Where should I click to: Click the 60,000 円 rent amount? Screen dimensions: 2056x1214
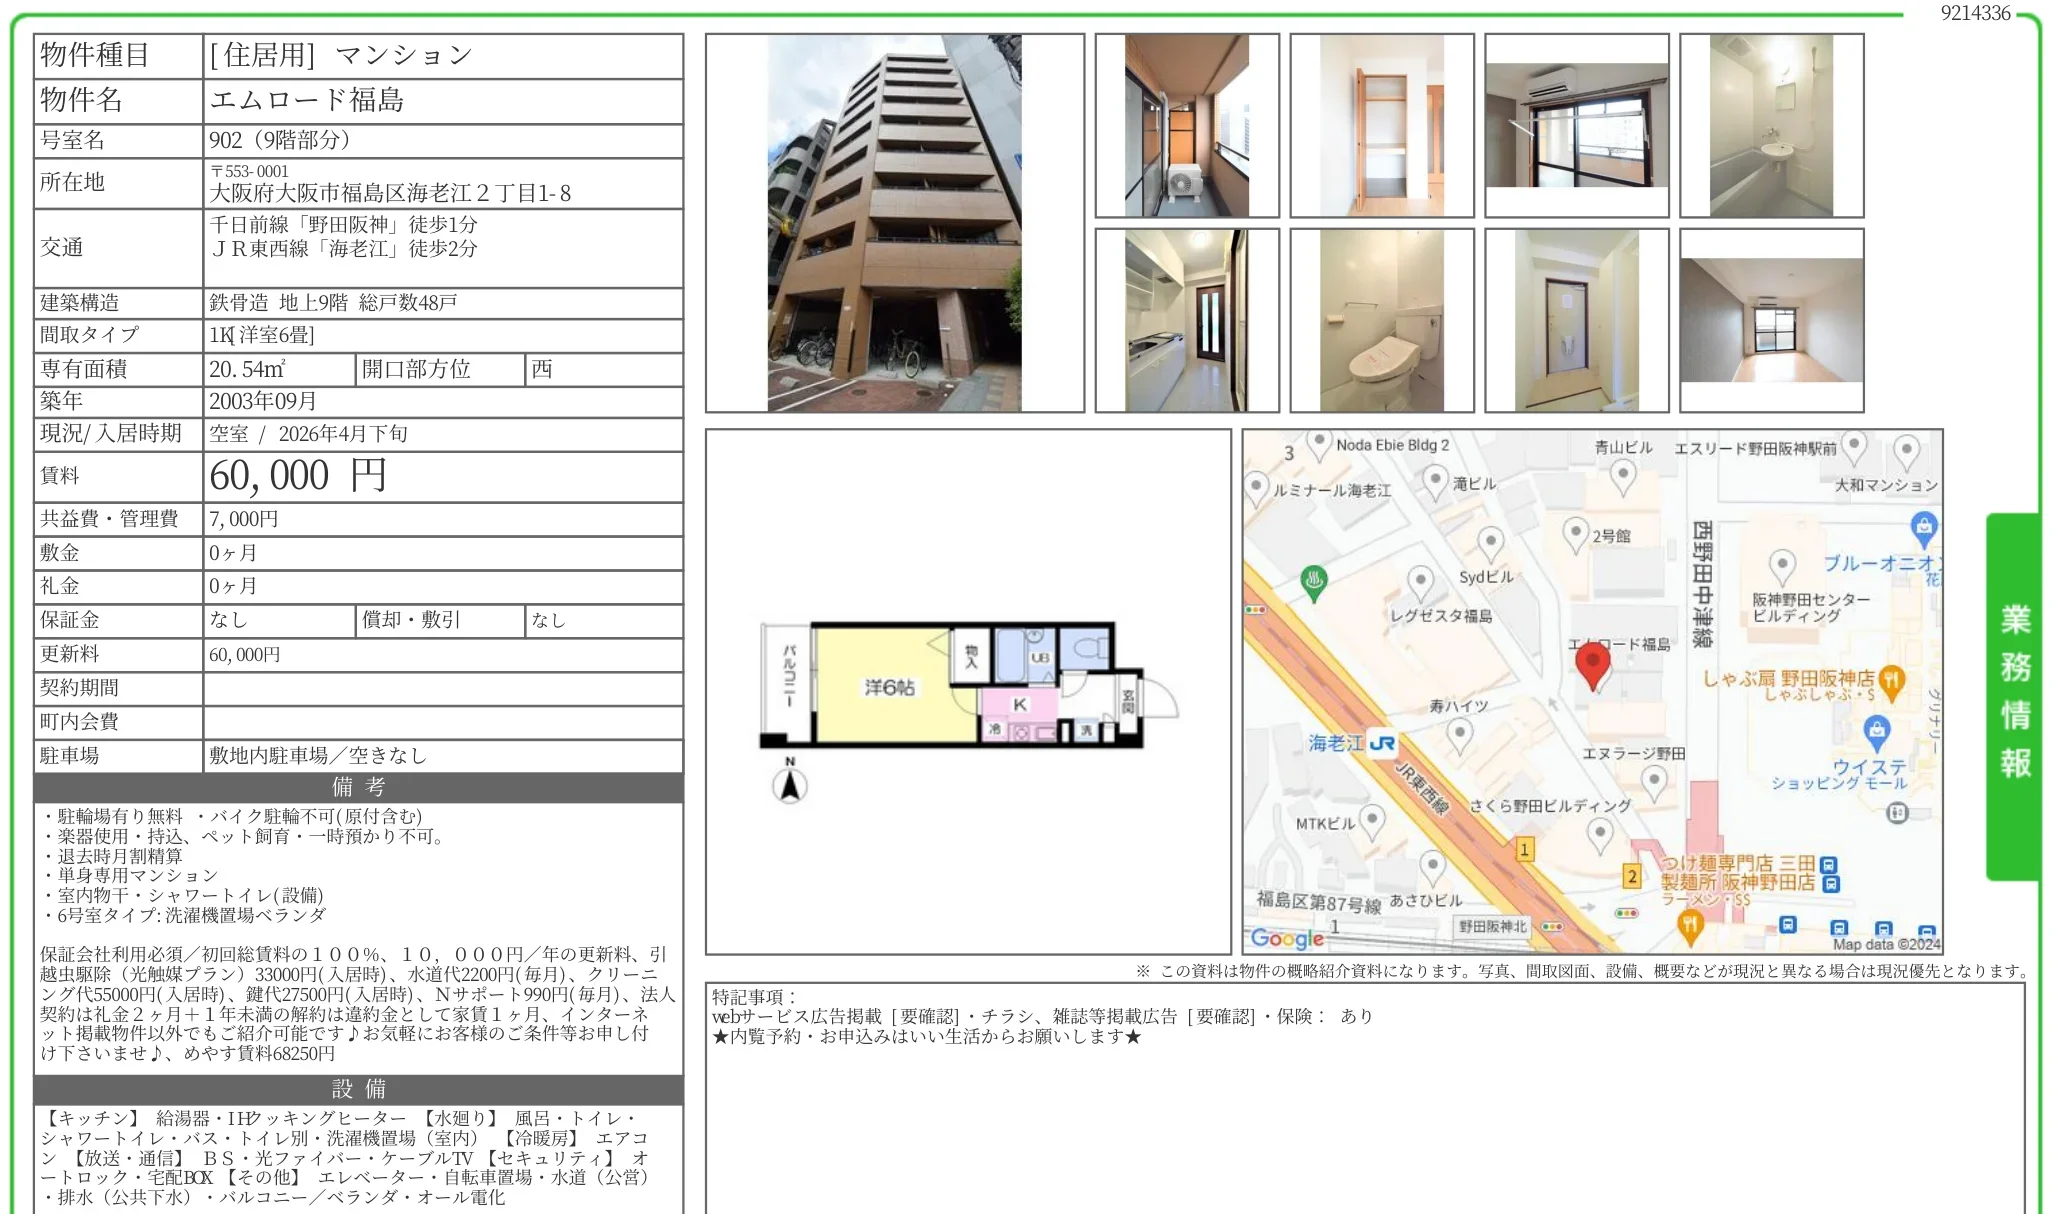(x=298, y=476)
